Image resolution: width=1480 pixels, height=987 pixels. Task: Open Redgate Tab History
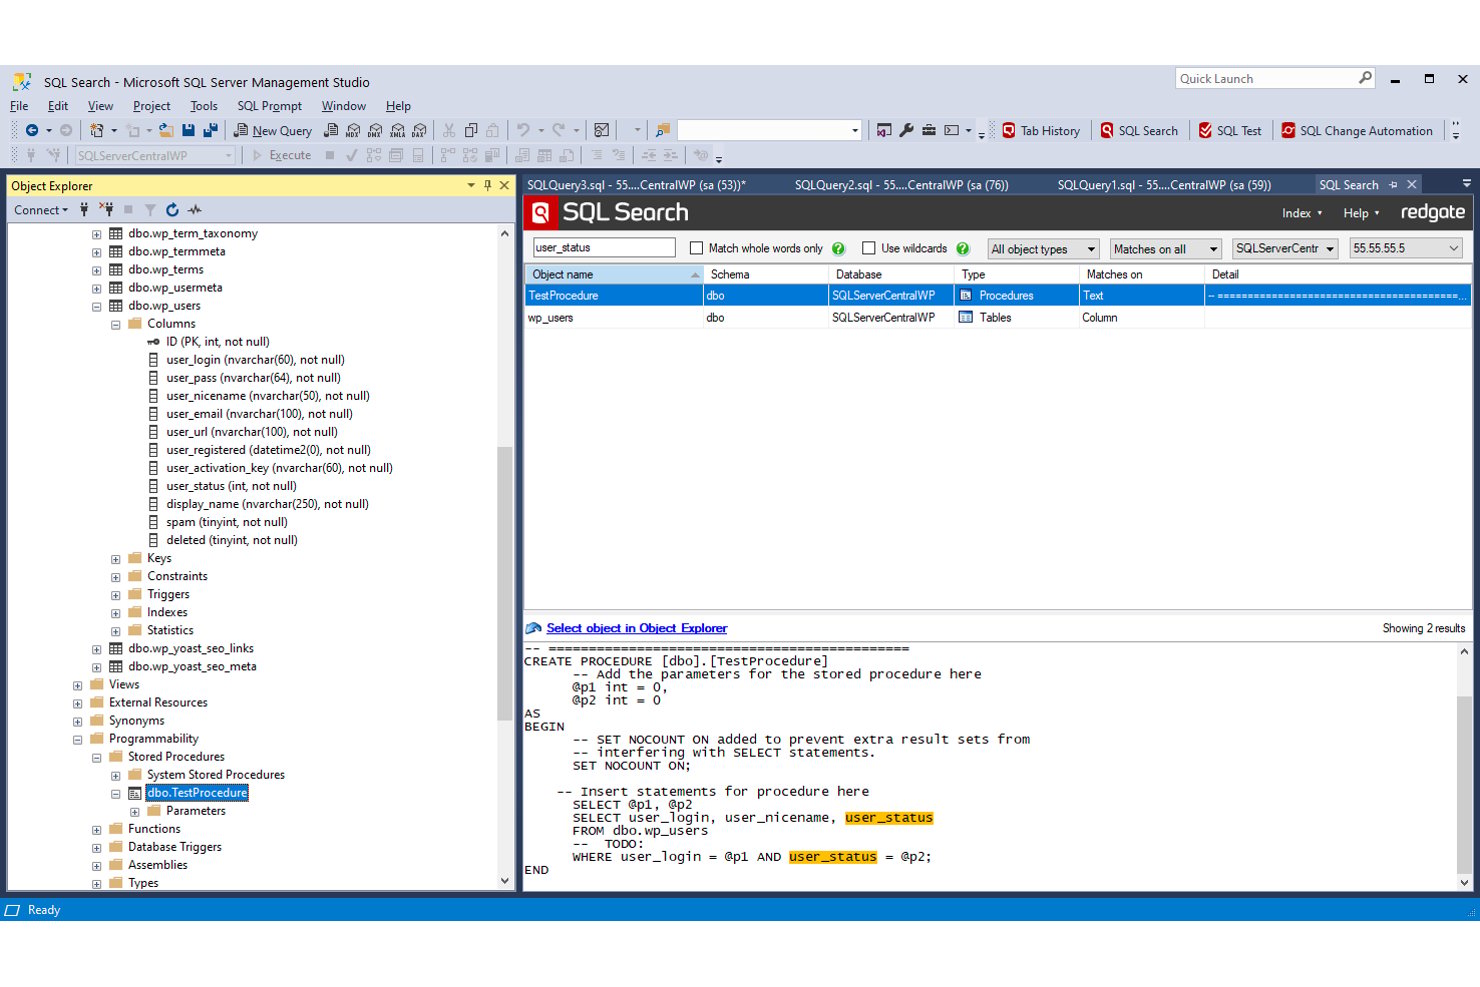pos(1041,130)
